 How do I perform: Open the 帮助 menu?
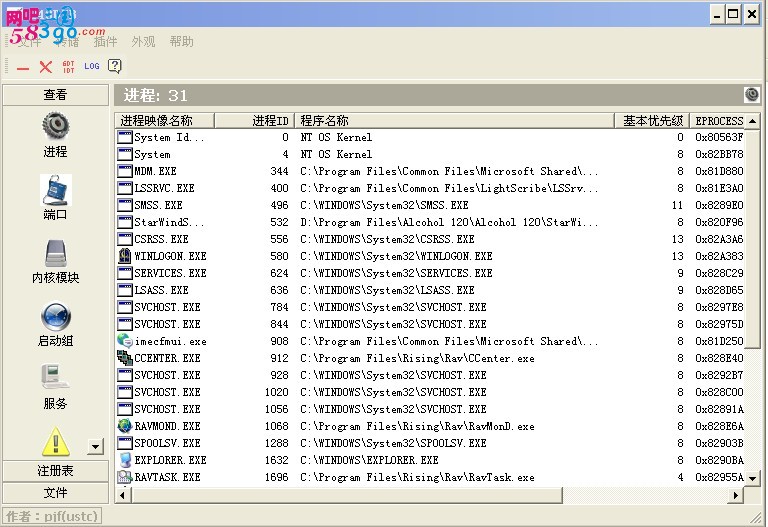[181, 42]
